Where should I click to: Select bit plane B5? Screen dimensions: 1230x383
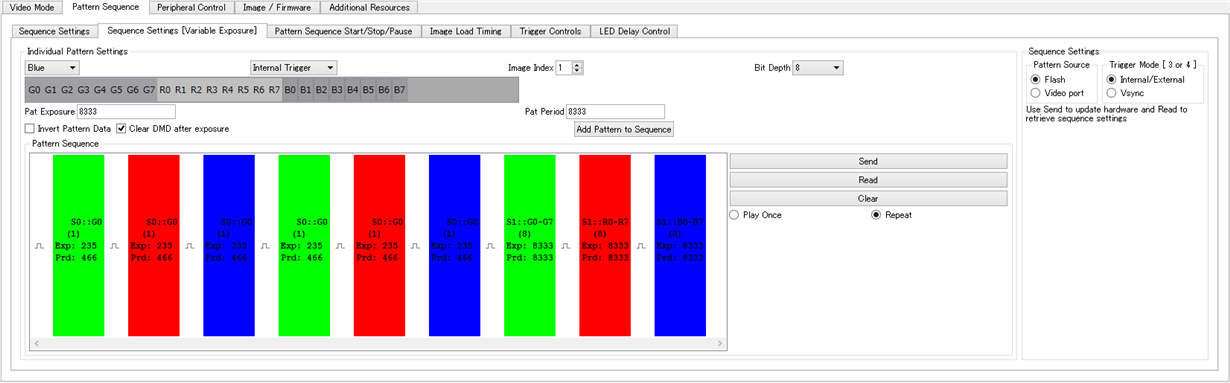[x=368, y=90]
